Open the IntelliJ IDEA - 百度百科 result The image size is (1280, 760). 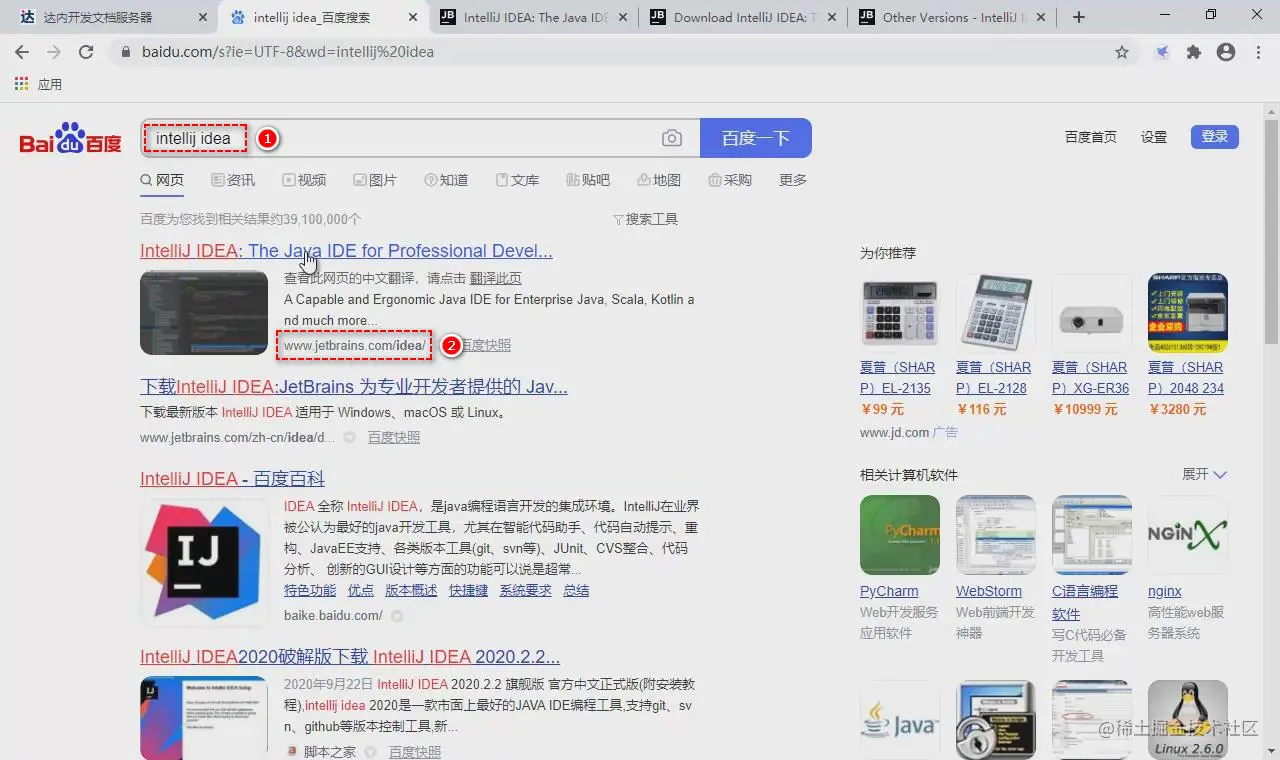(x=232, y=479)
